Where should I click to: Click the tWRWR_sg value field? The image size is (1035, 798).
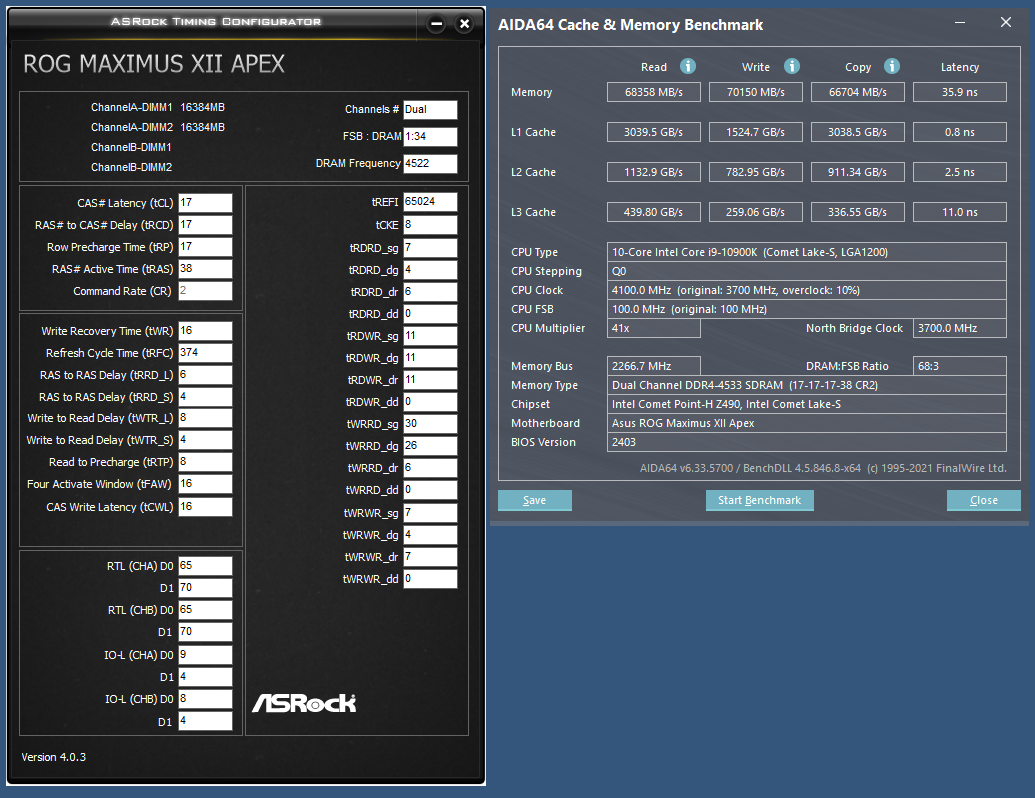[x=430, y=513]
